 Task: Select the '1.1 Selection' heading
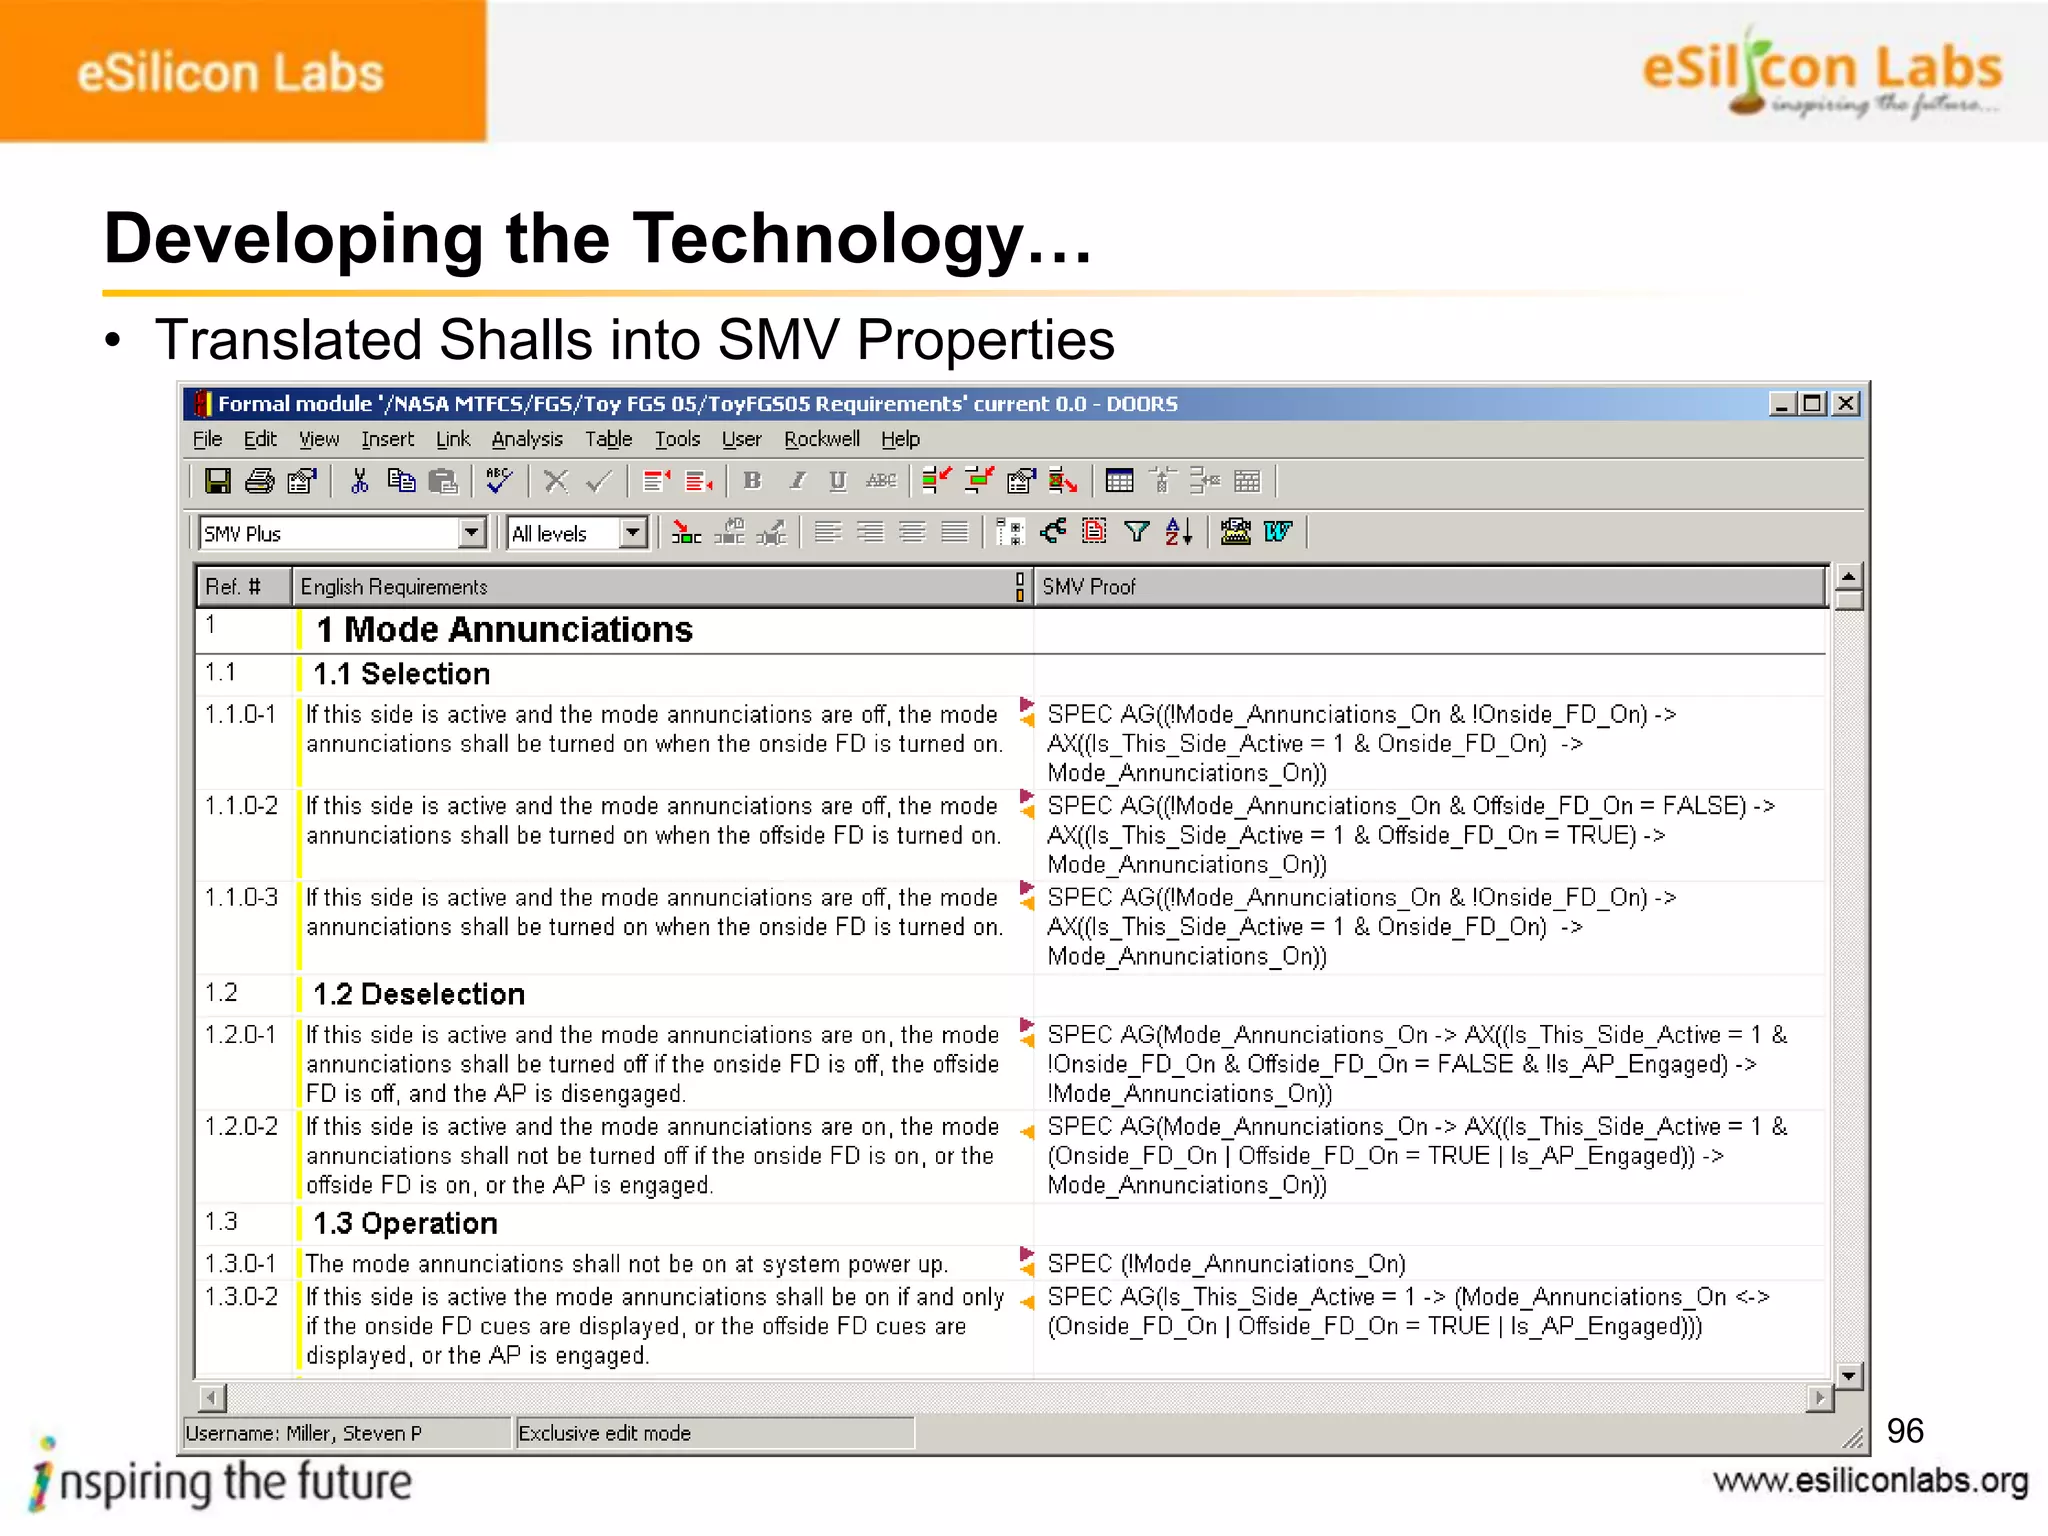click(402, 674)
